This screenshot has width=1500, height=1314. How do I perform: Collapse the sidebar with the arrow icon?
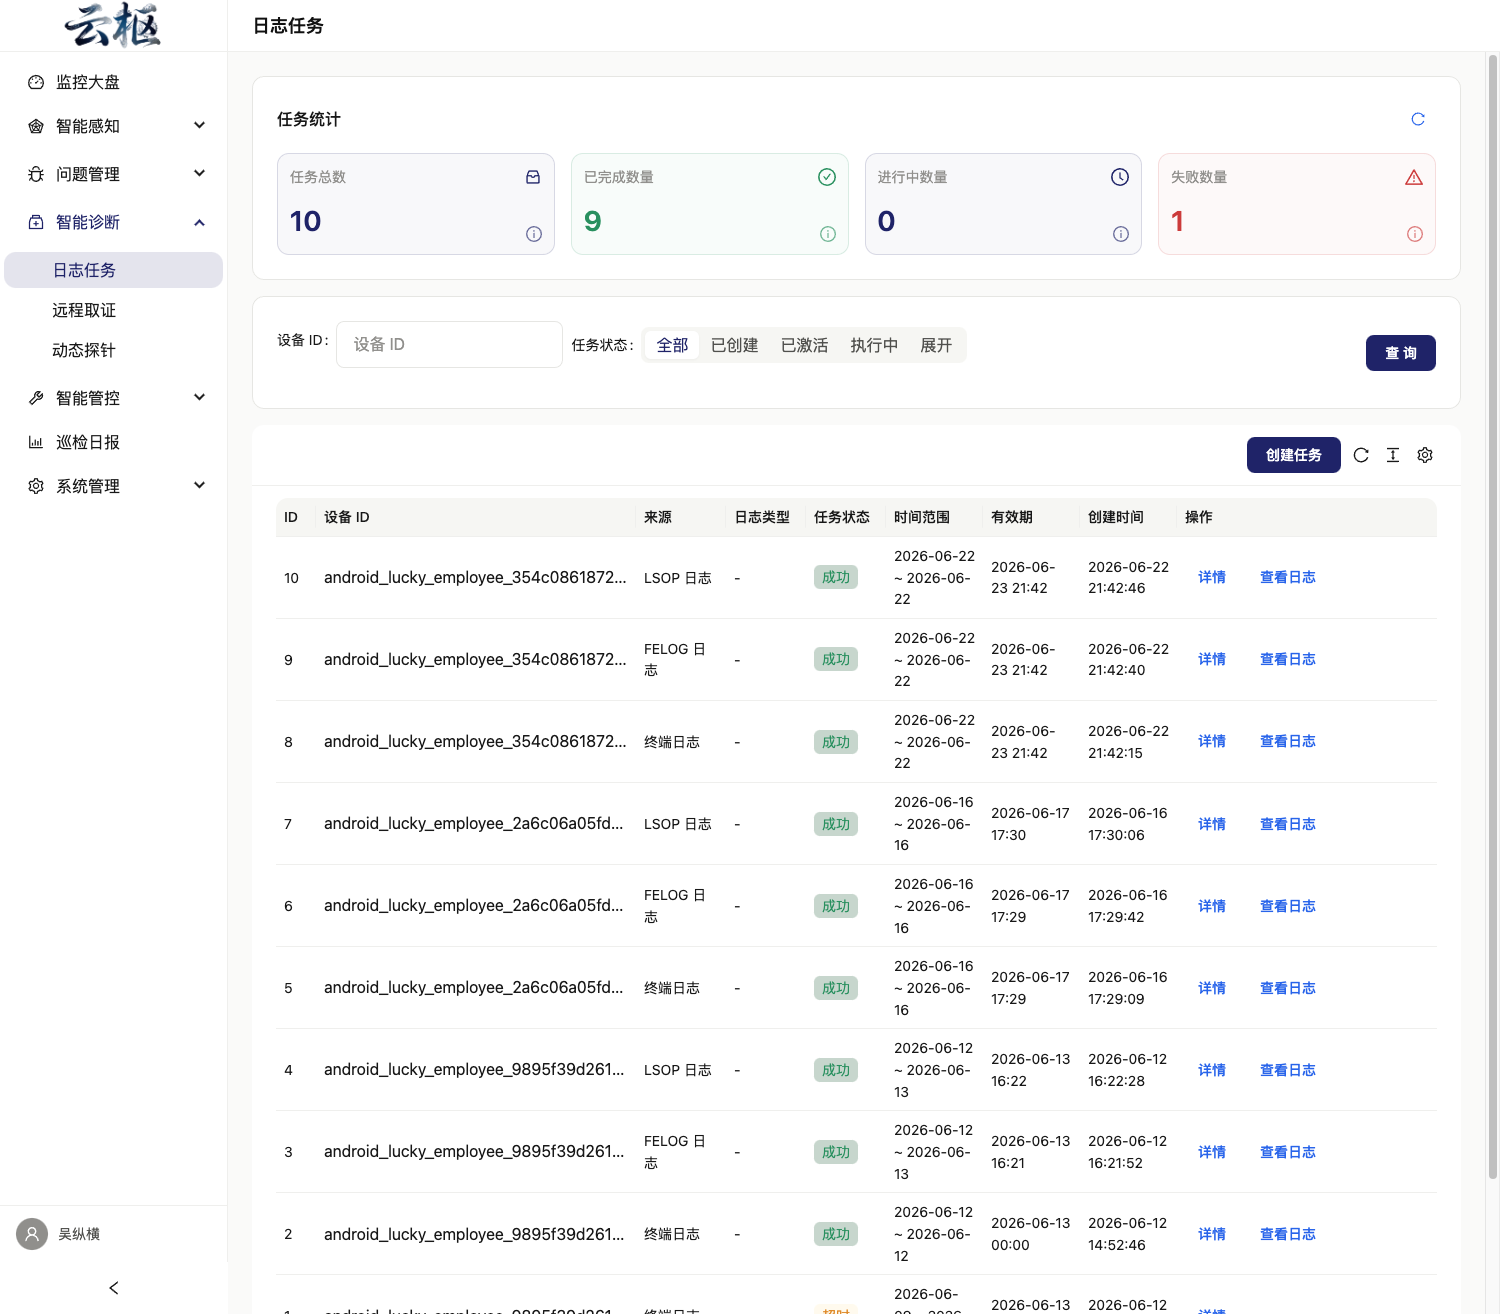(x=114, y=1288)
